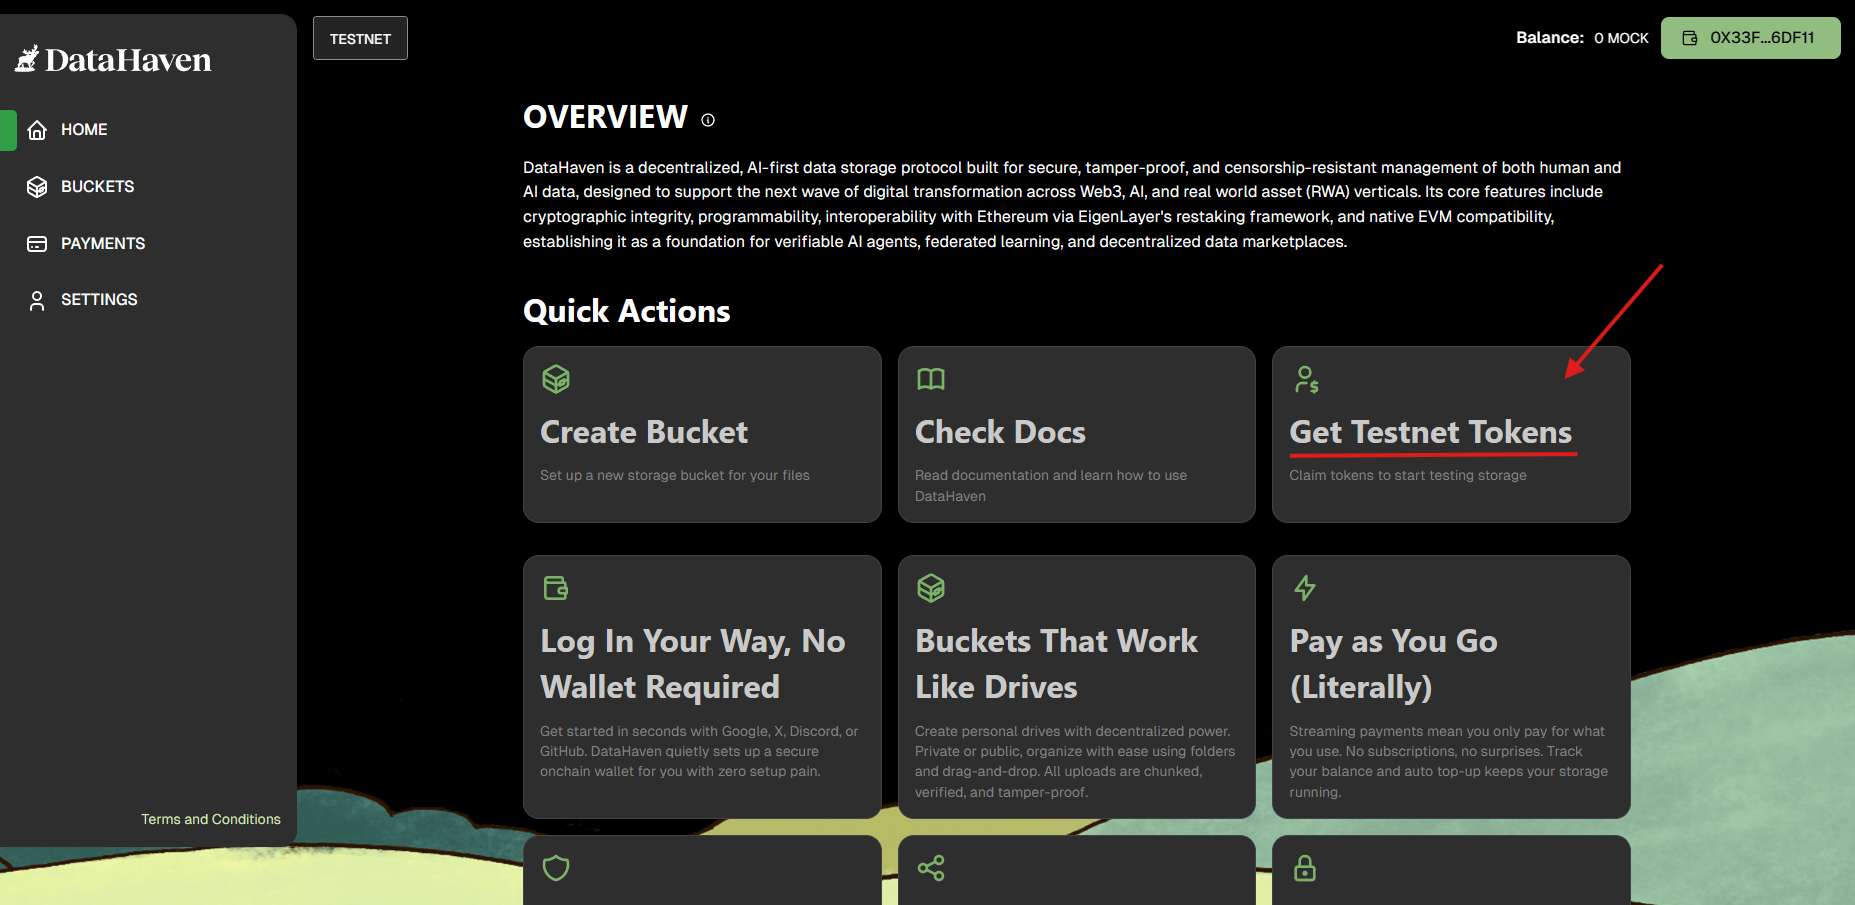Open the 0X33F...6DF11 wallet button
Screen dimensions: 1855x905
[x=1750, y=38]
